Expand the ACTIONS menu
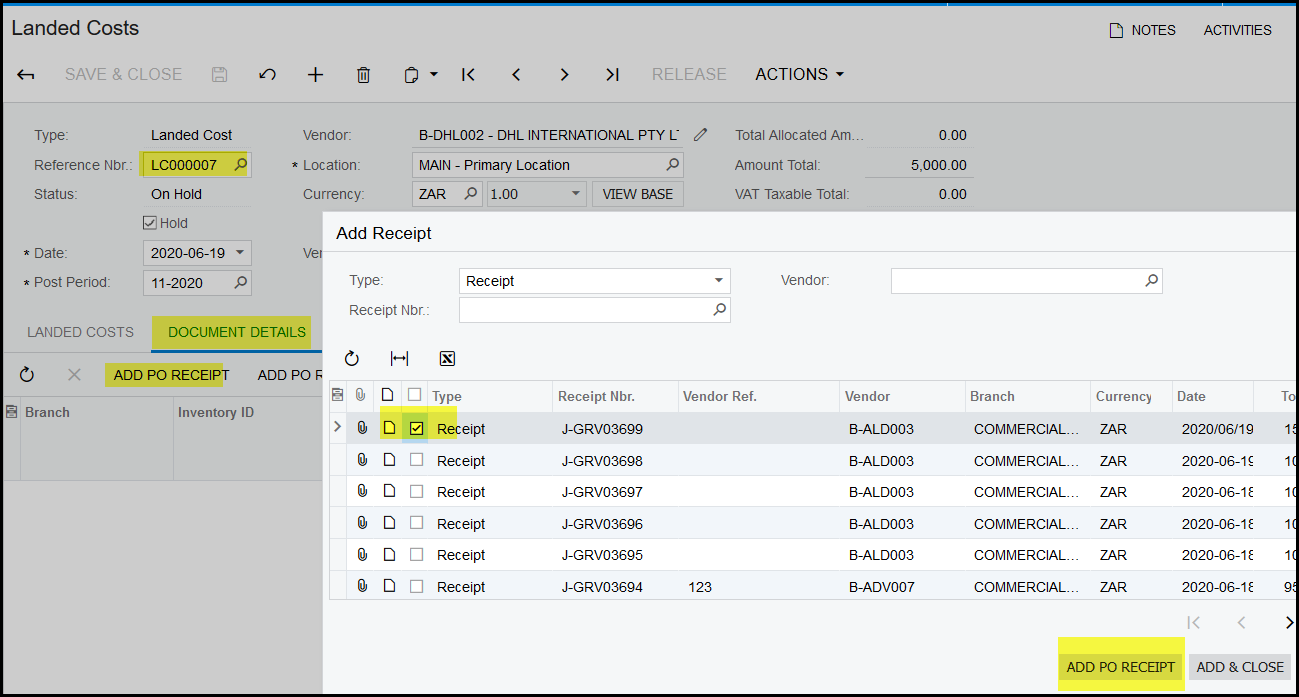 (799, 75)
